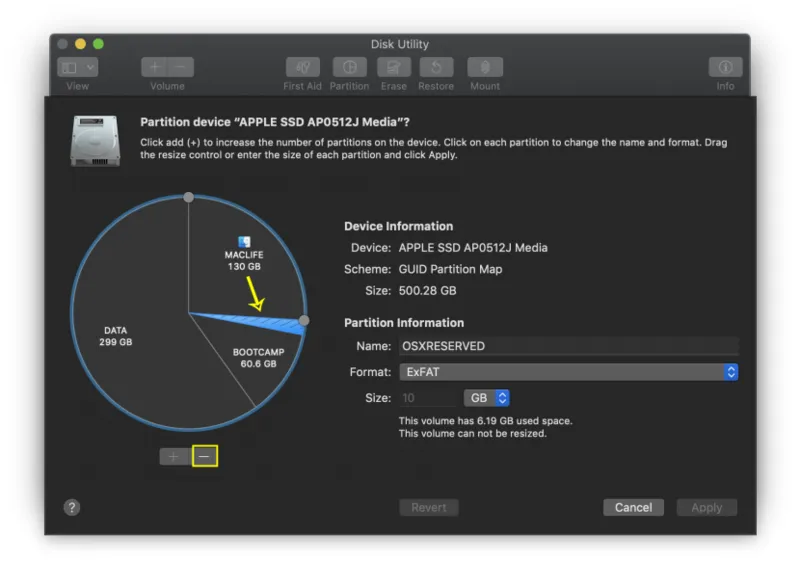Click the add Volume plus toolbar button

pyautogui.click(x=155, y=67)
